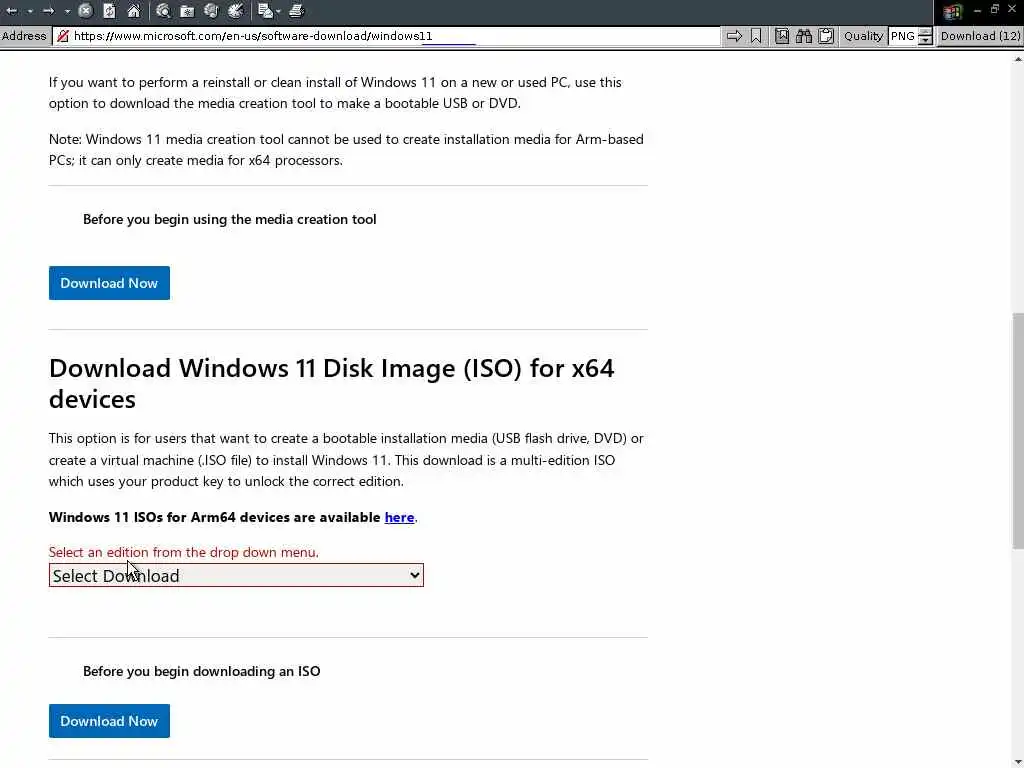Stop loading with the Stop icon
This screenshot has height=768, width=1024.
click(x=86, y=11)
